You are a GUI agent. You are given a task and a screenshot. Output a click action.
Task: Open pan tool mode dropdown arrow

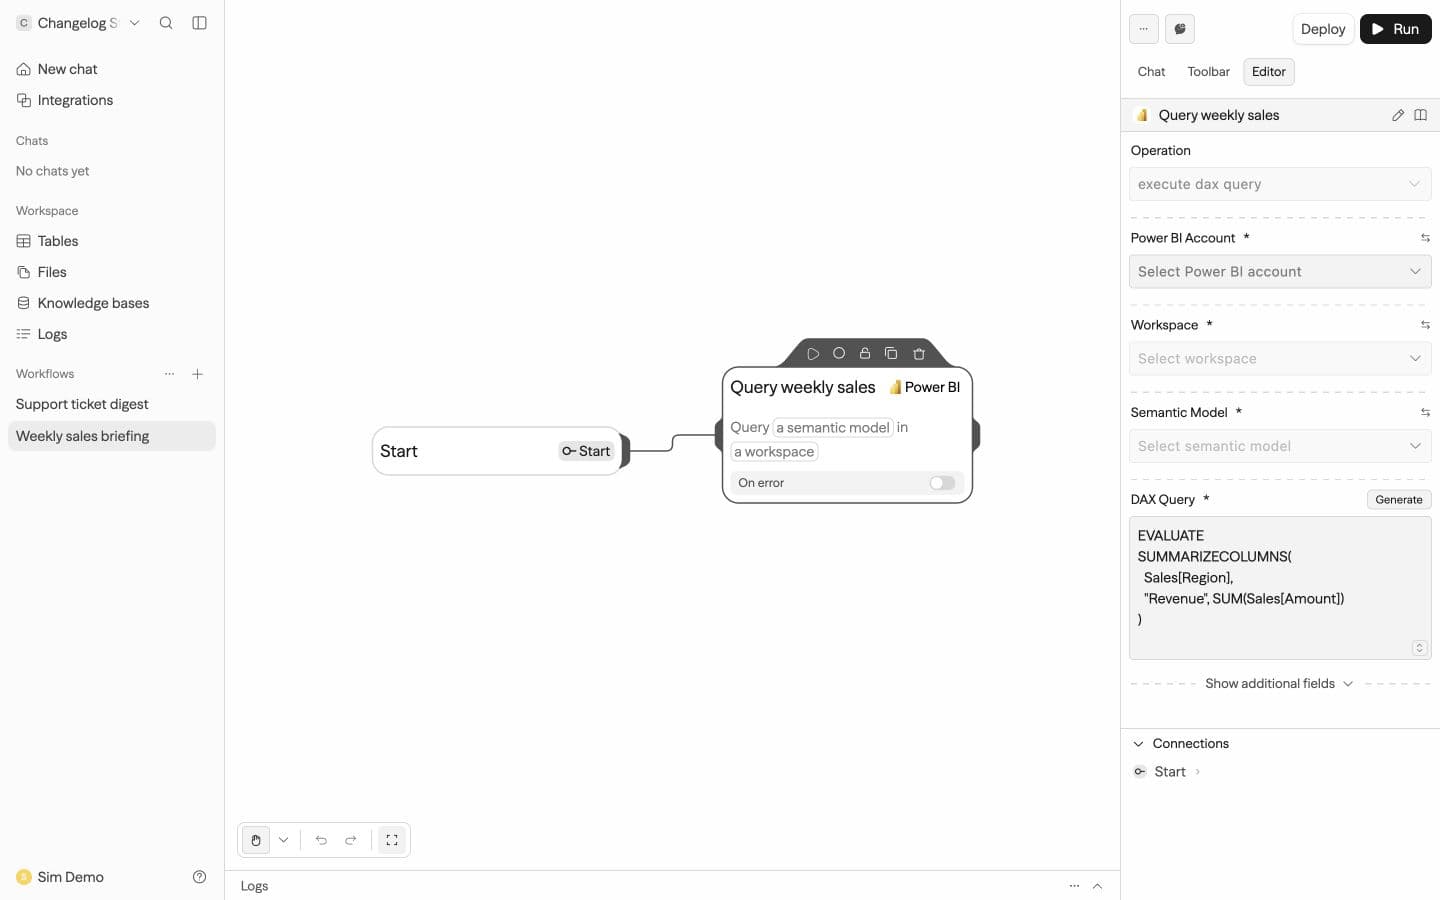point(284,840)
